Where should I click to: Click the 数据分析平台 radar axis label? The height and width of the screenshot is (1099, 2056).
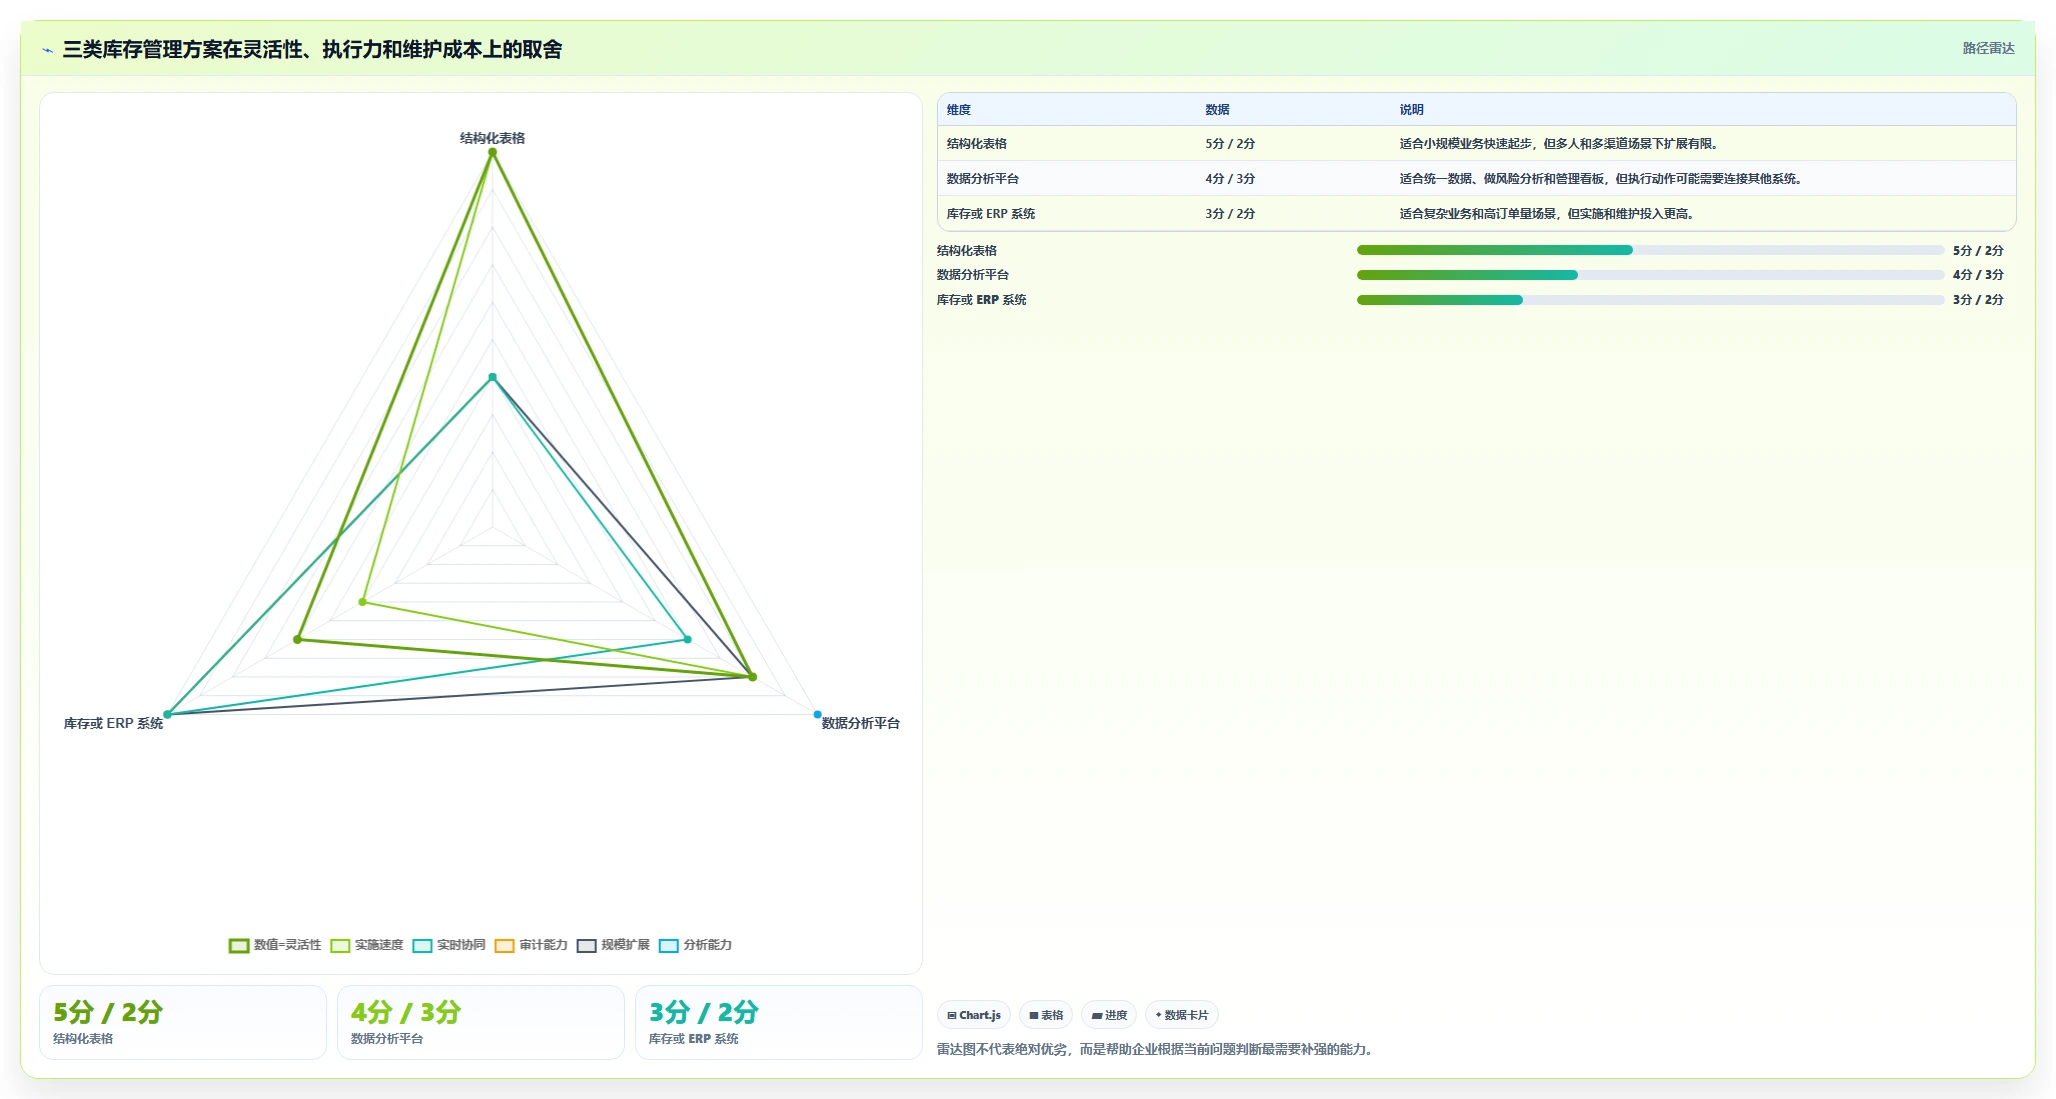click(x=861, y=723)
